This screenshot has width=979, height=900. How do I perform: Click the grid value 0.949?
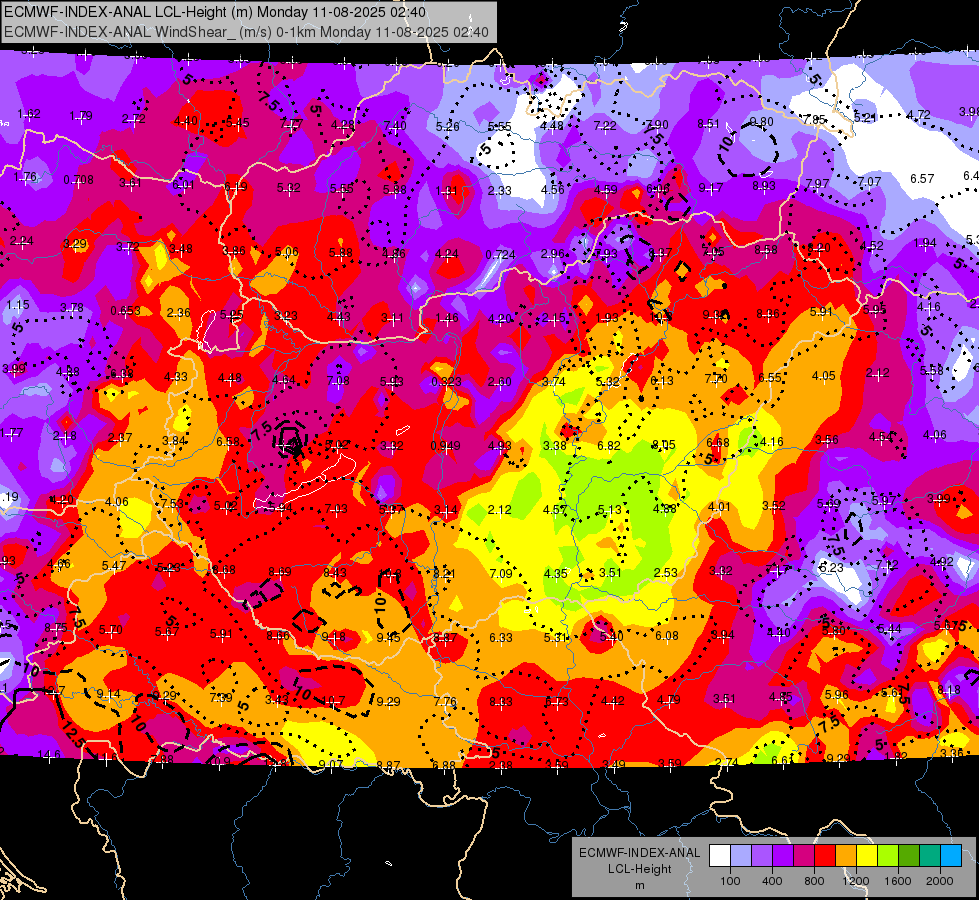[446, 445]
